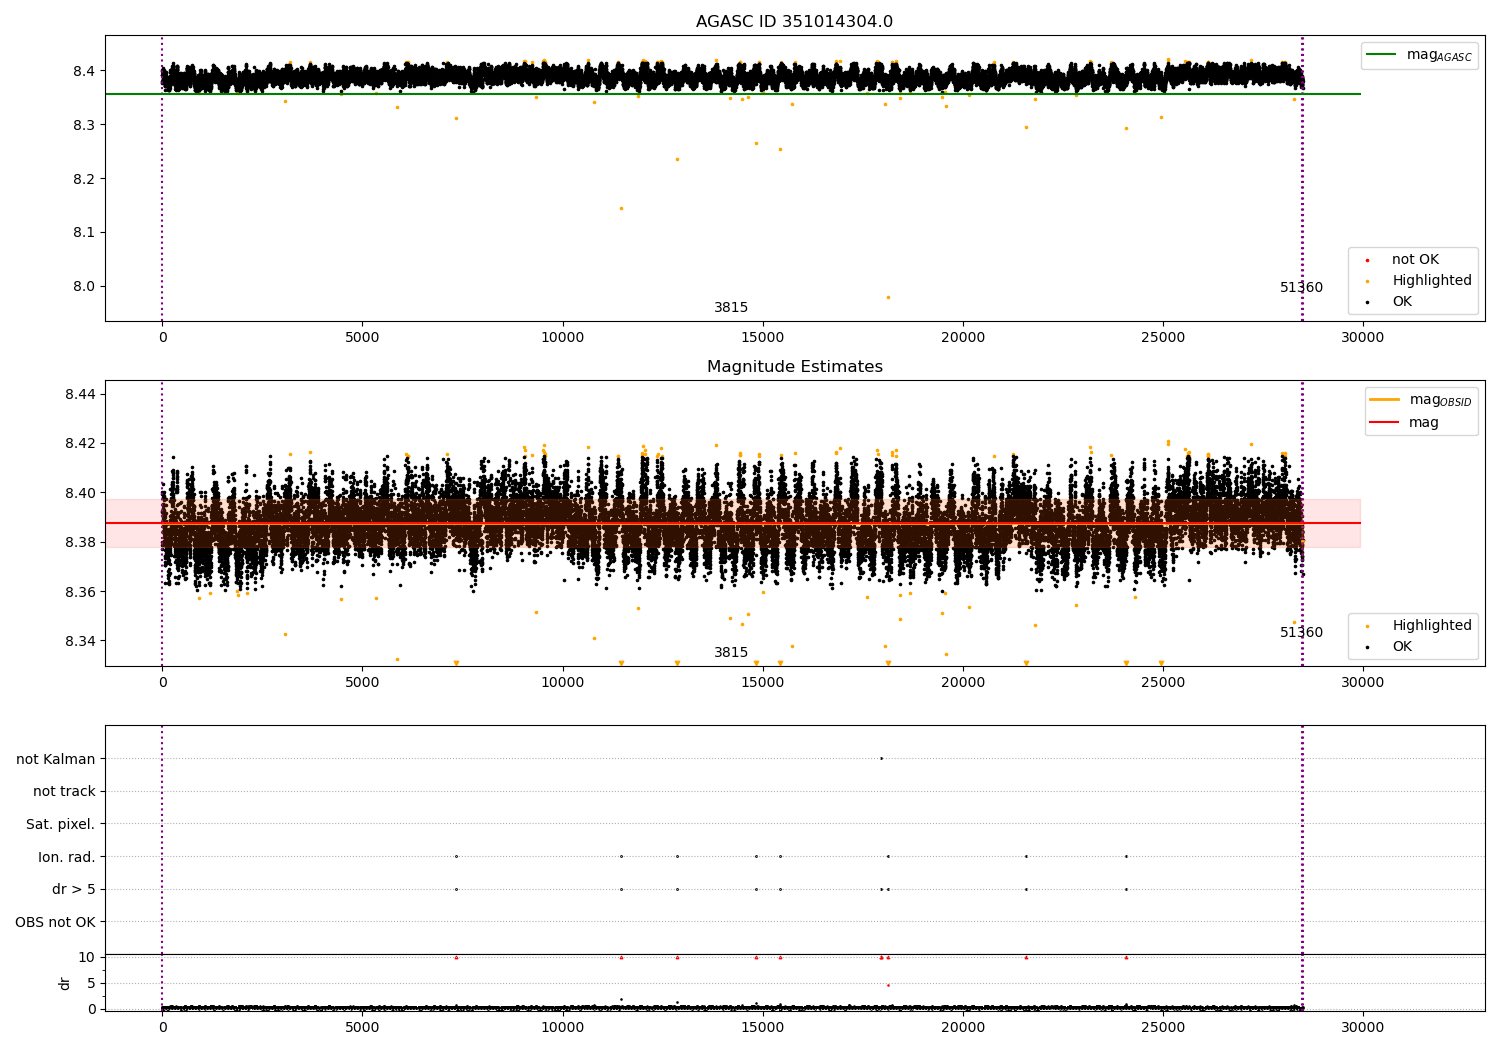Viewport: 1500px width, 1050px height.
Task: Click the 15000 x-axis tick under middle plot
Action: tap(762, 683)
